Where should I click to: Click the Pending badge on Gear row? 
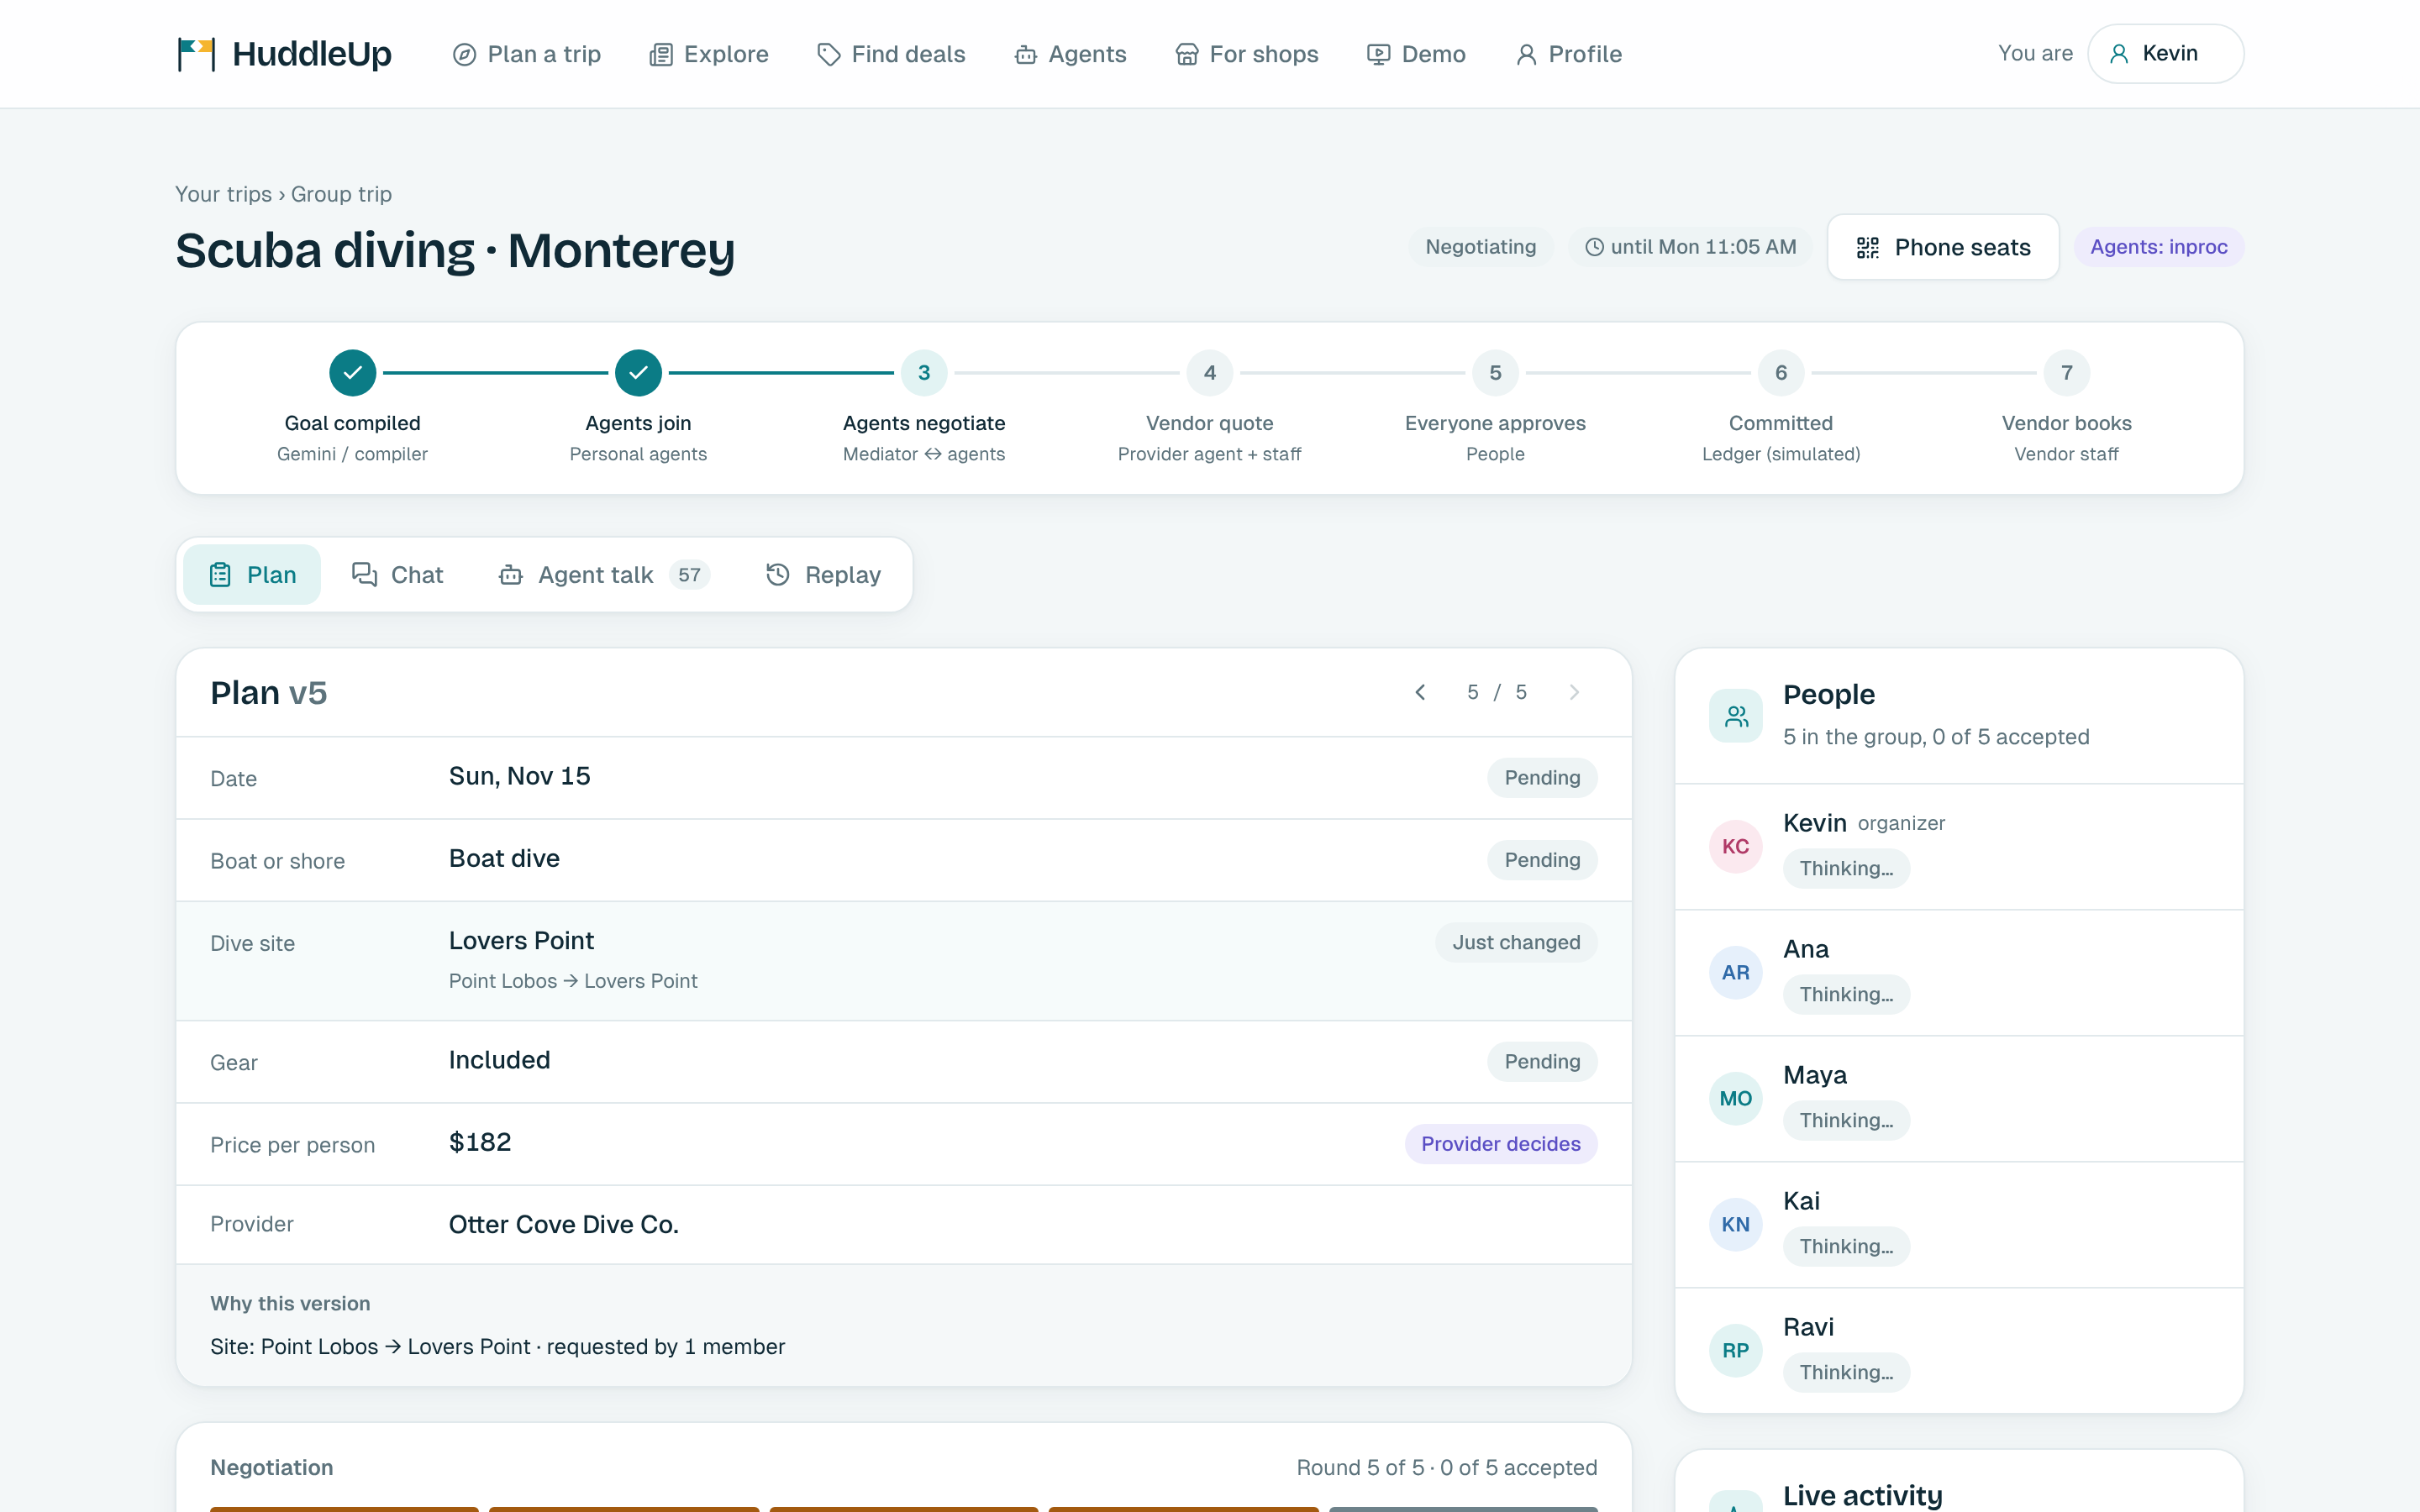pyautogui.click(x=1542, y=1062)
